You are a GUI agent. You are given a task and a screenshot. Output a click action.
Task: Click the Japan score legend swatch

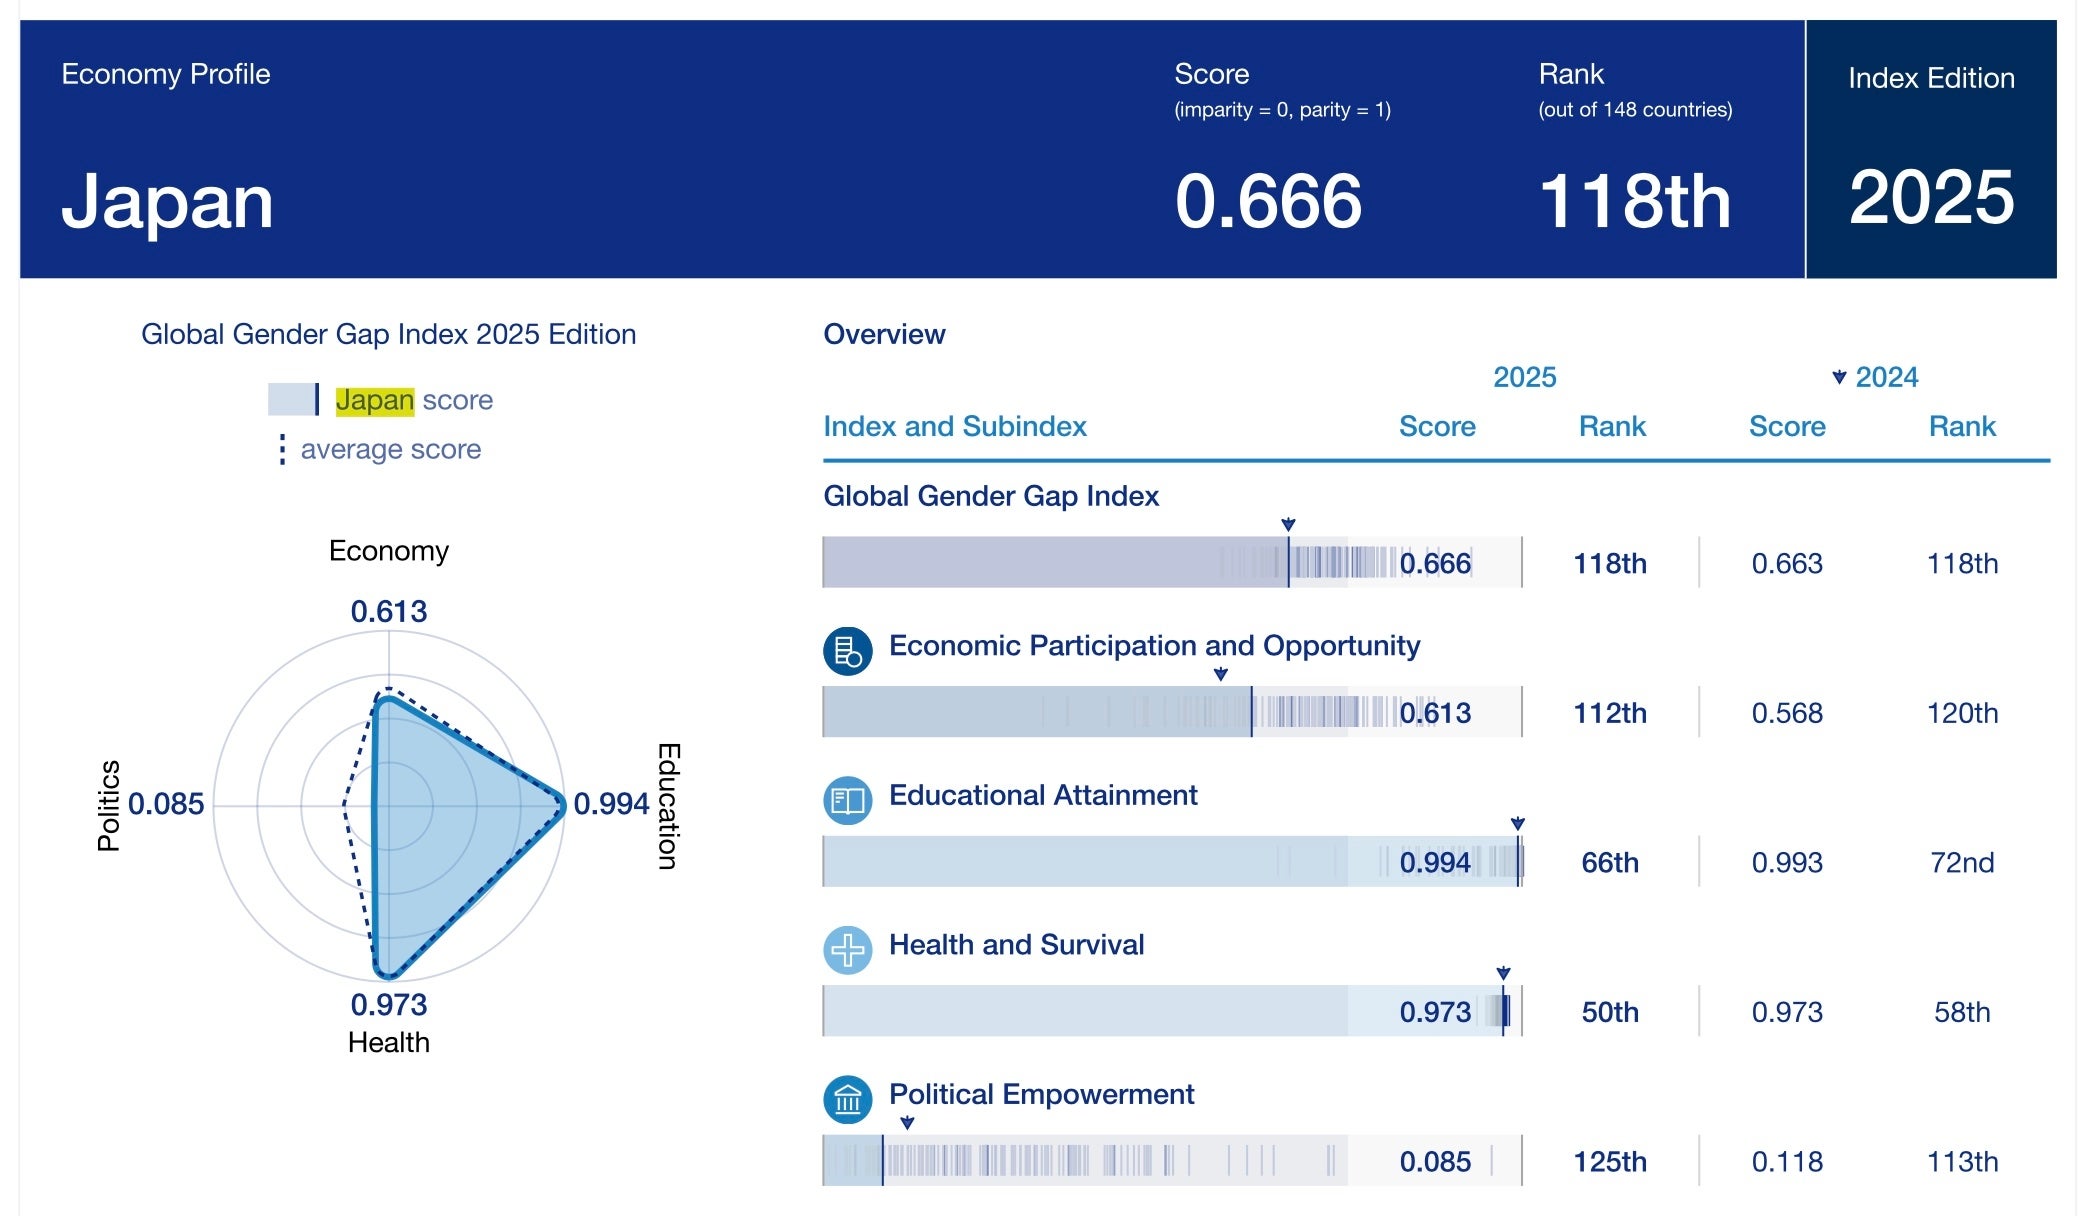[x=293, y=399]
